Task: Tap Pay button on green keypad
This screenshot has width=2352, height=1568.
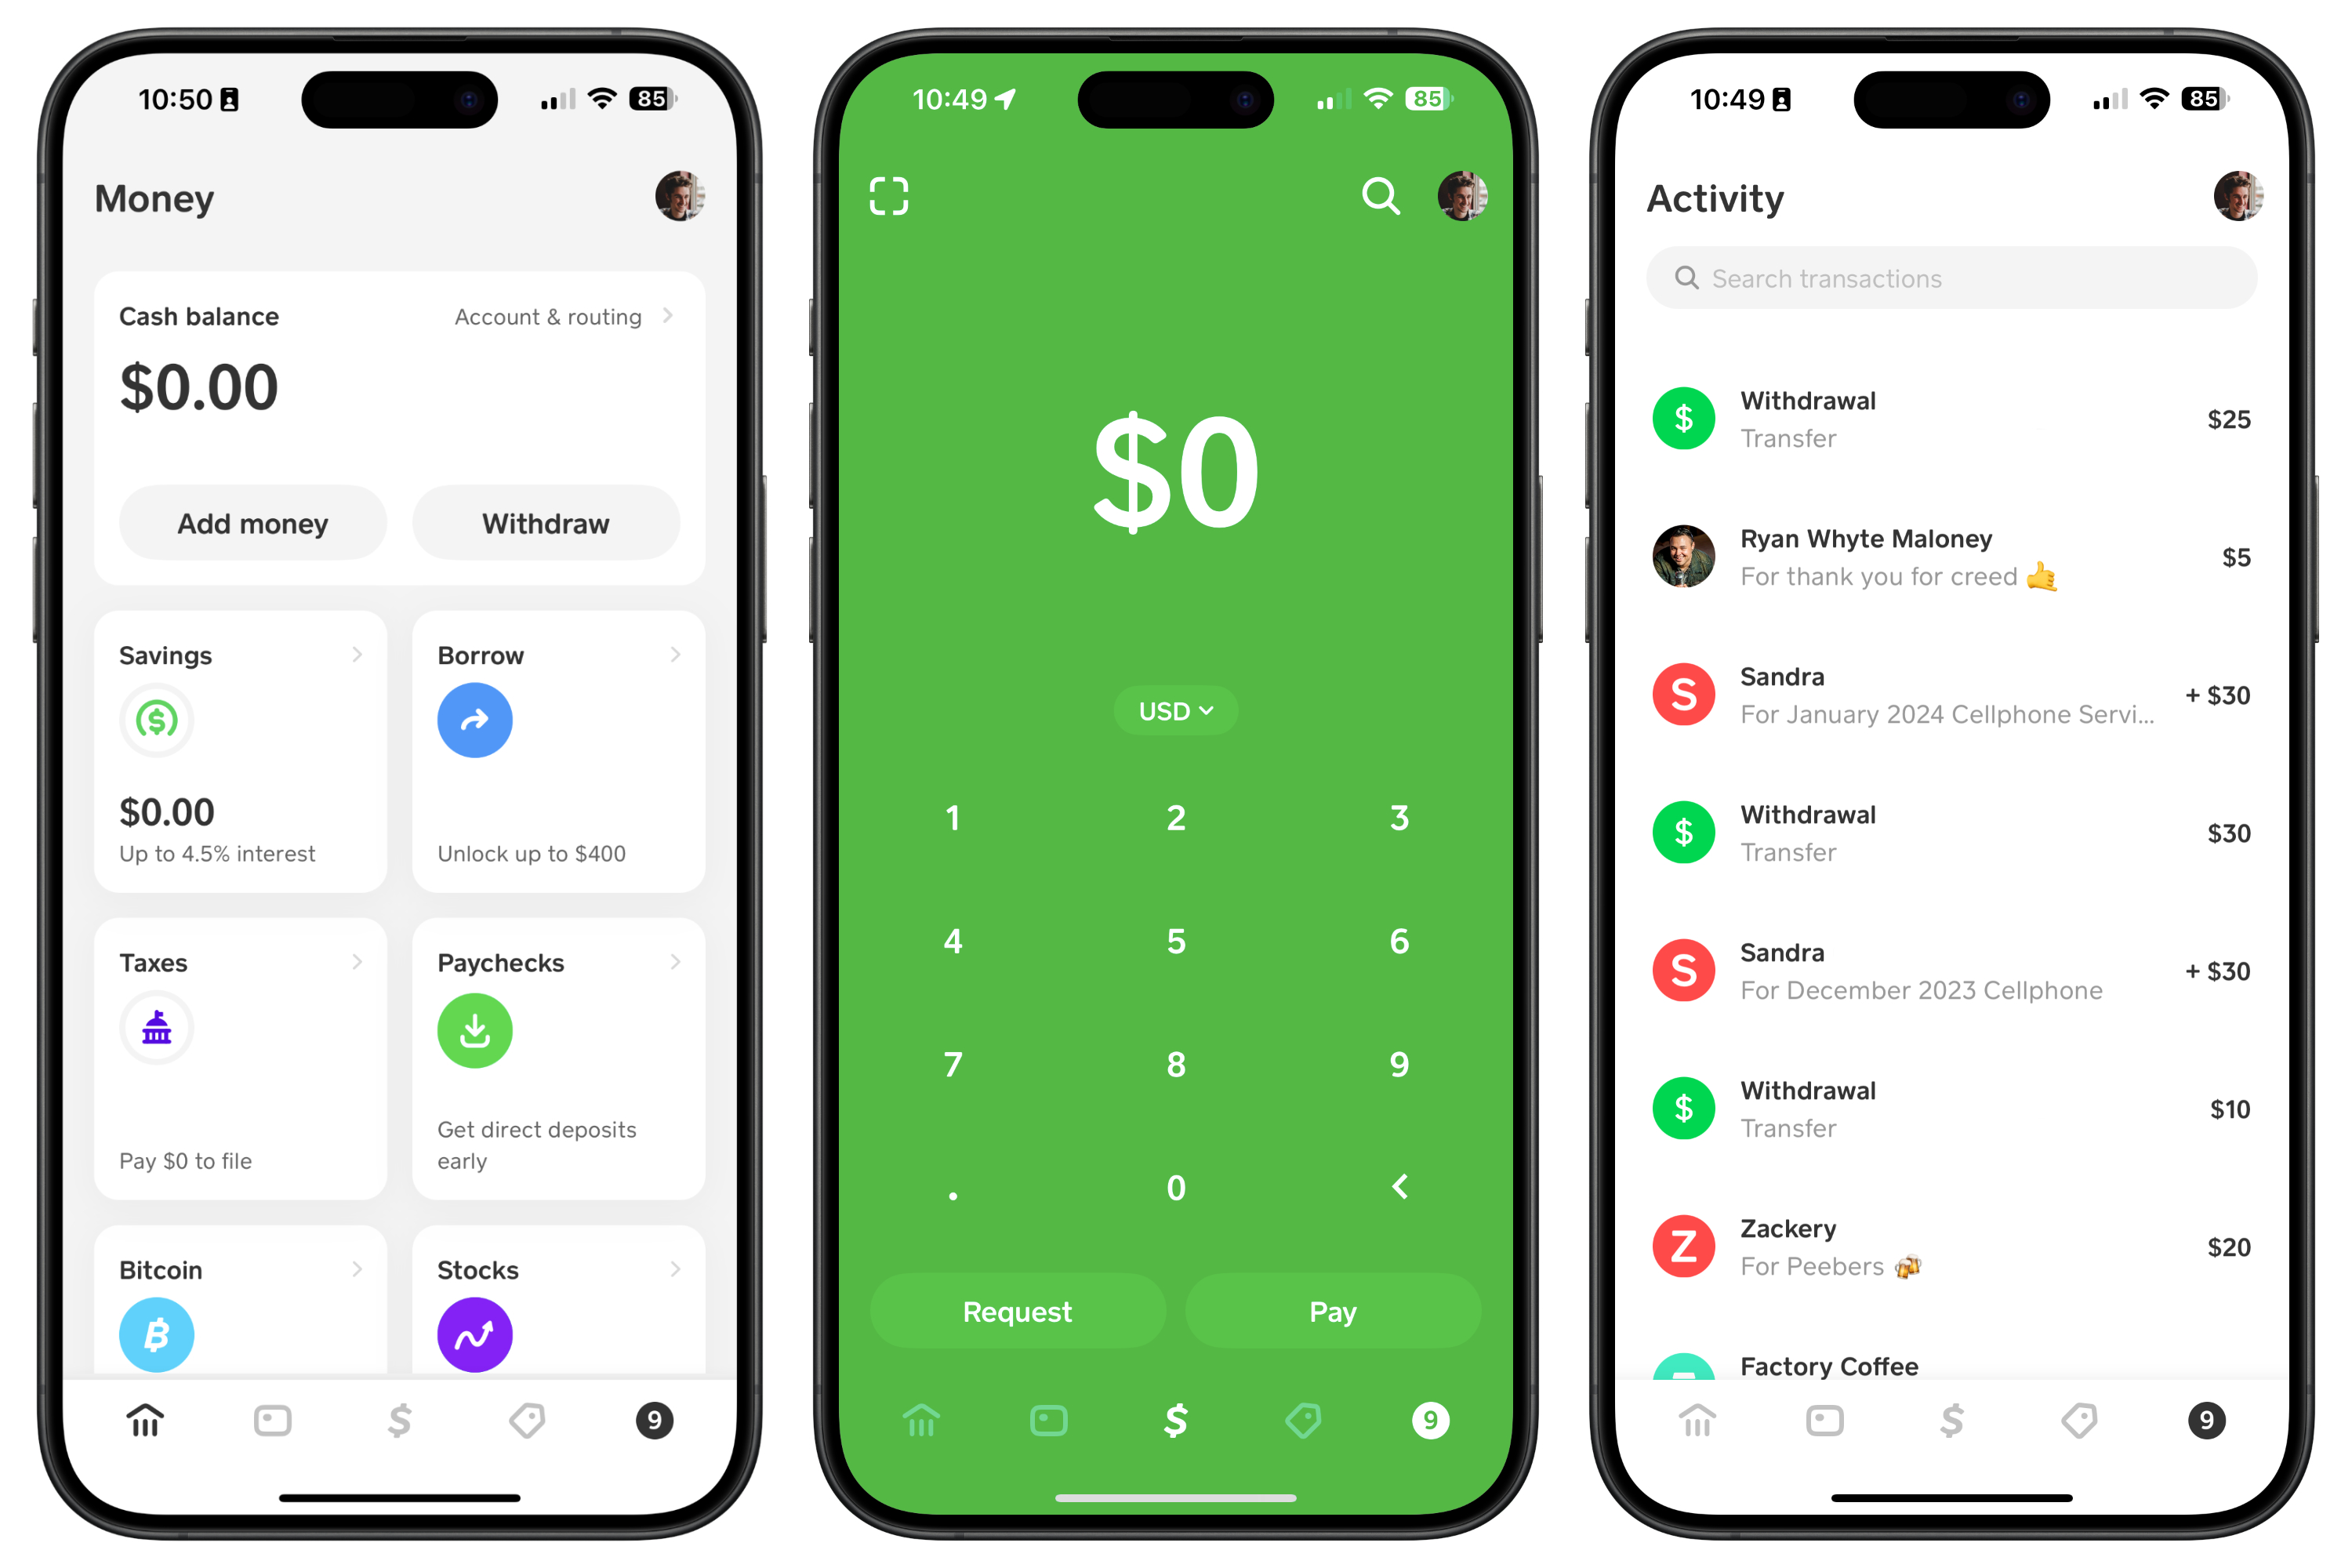Action: [1335, 1309]
